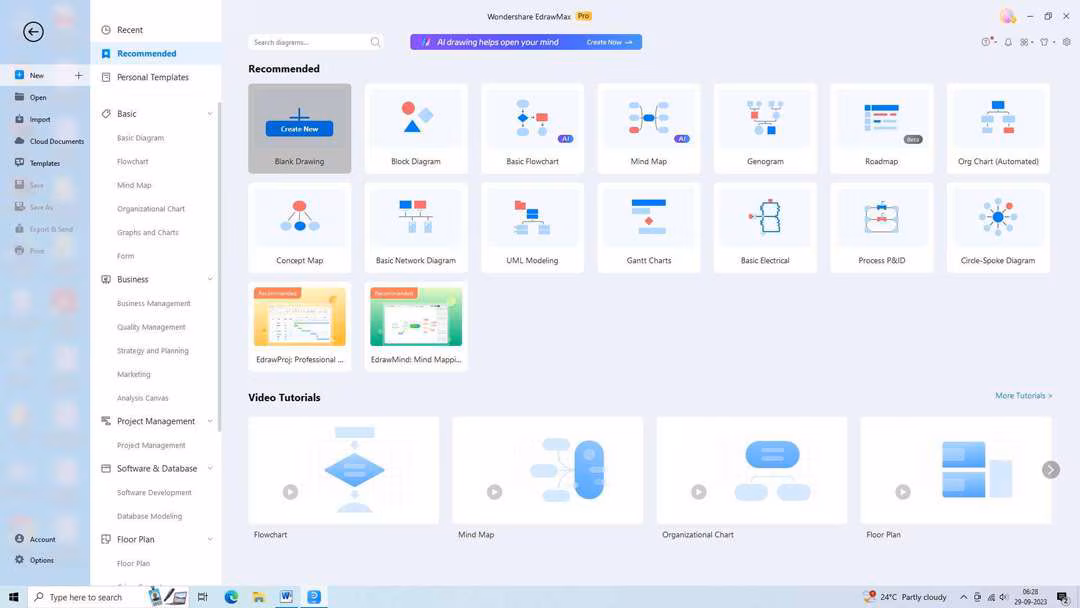Select the Basic Electrical template

click(x=765, y=227)
